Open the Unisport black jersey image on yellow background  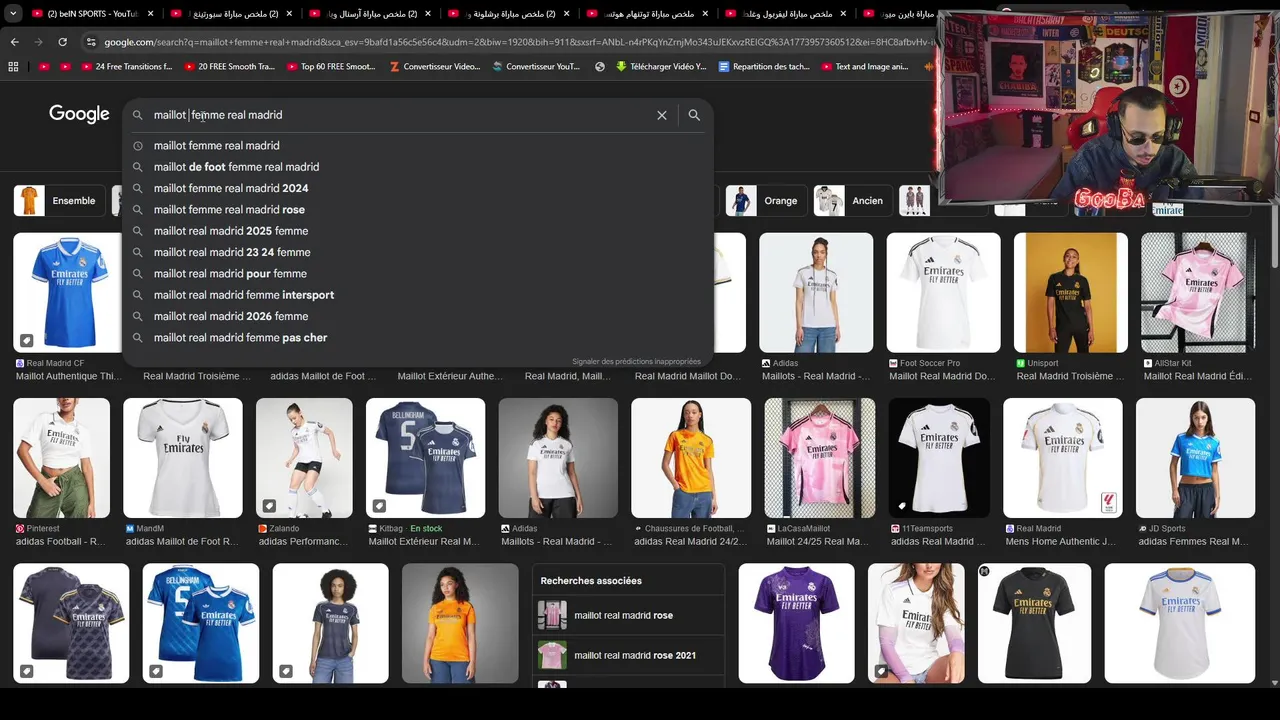[x=1071, y=292]
